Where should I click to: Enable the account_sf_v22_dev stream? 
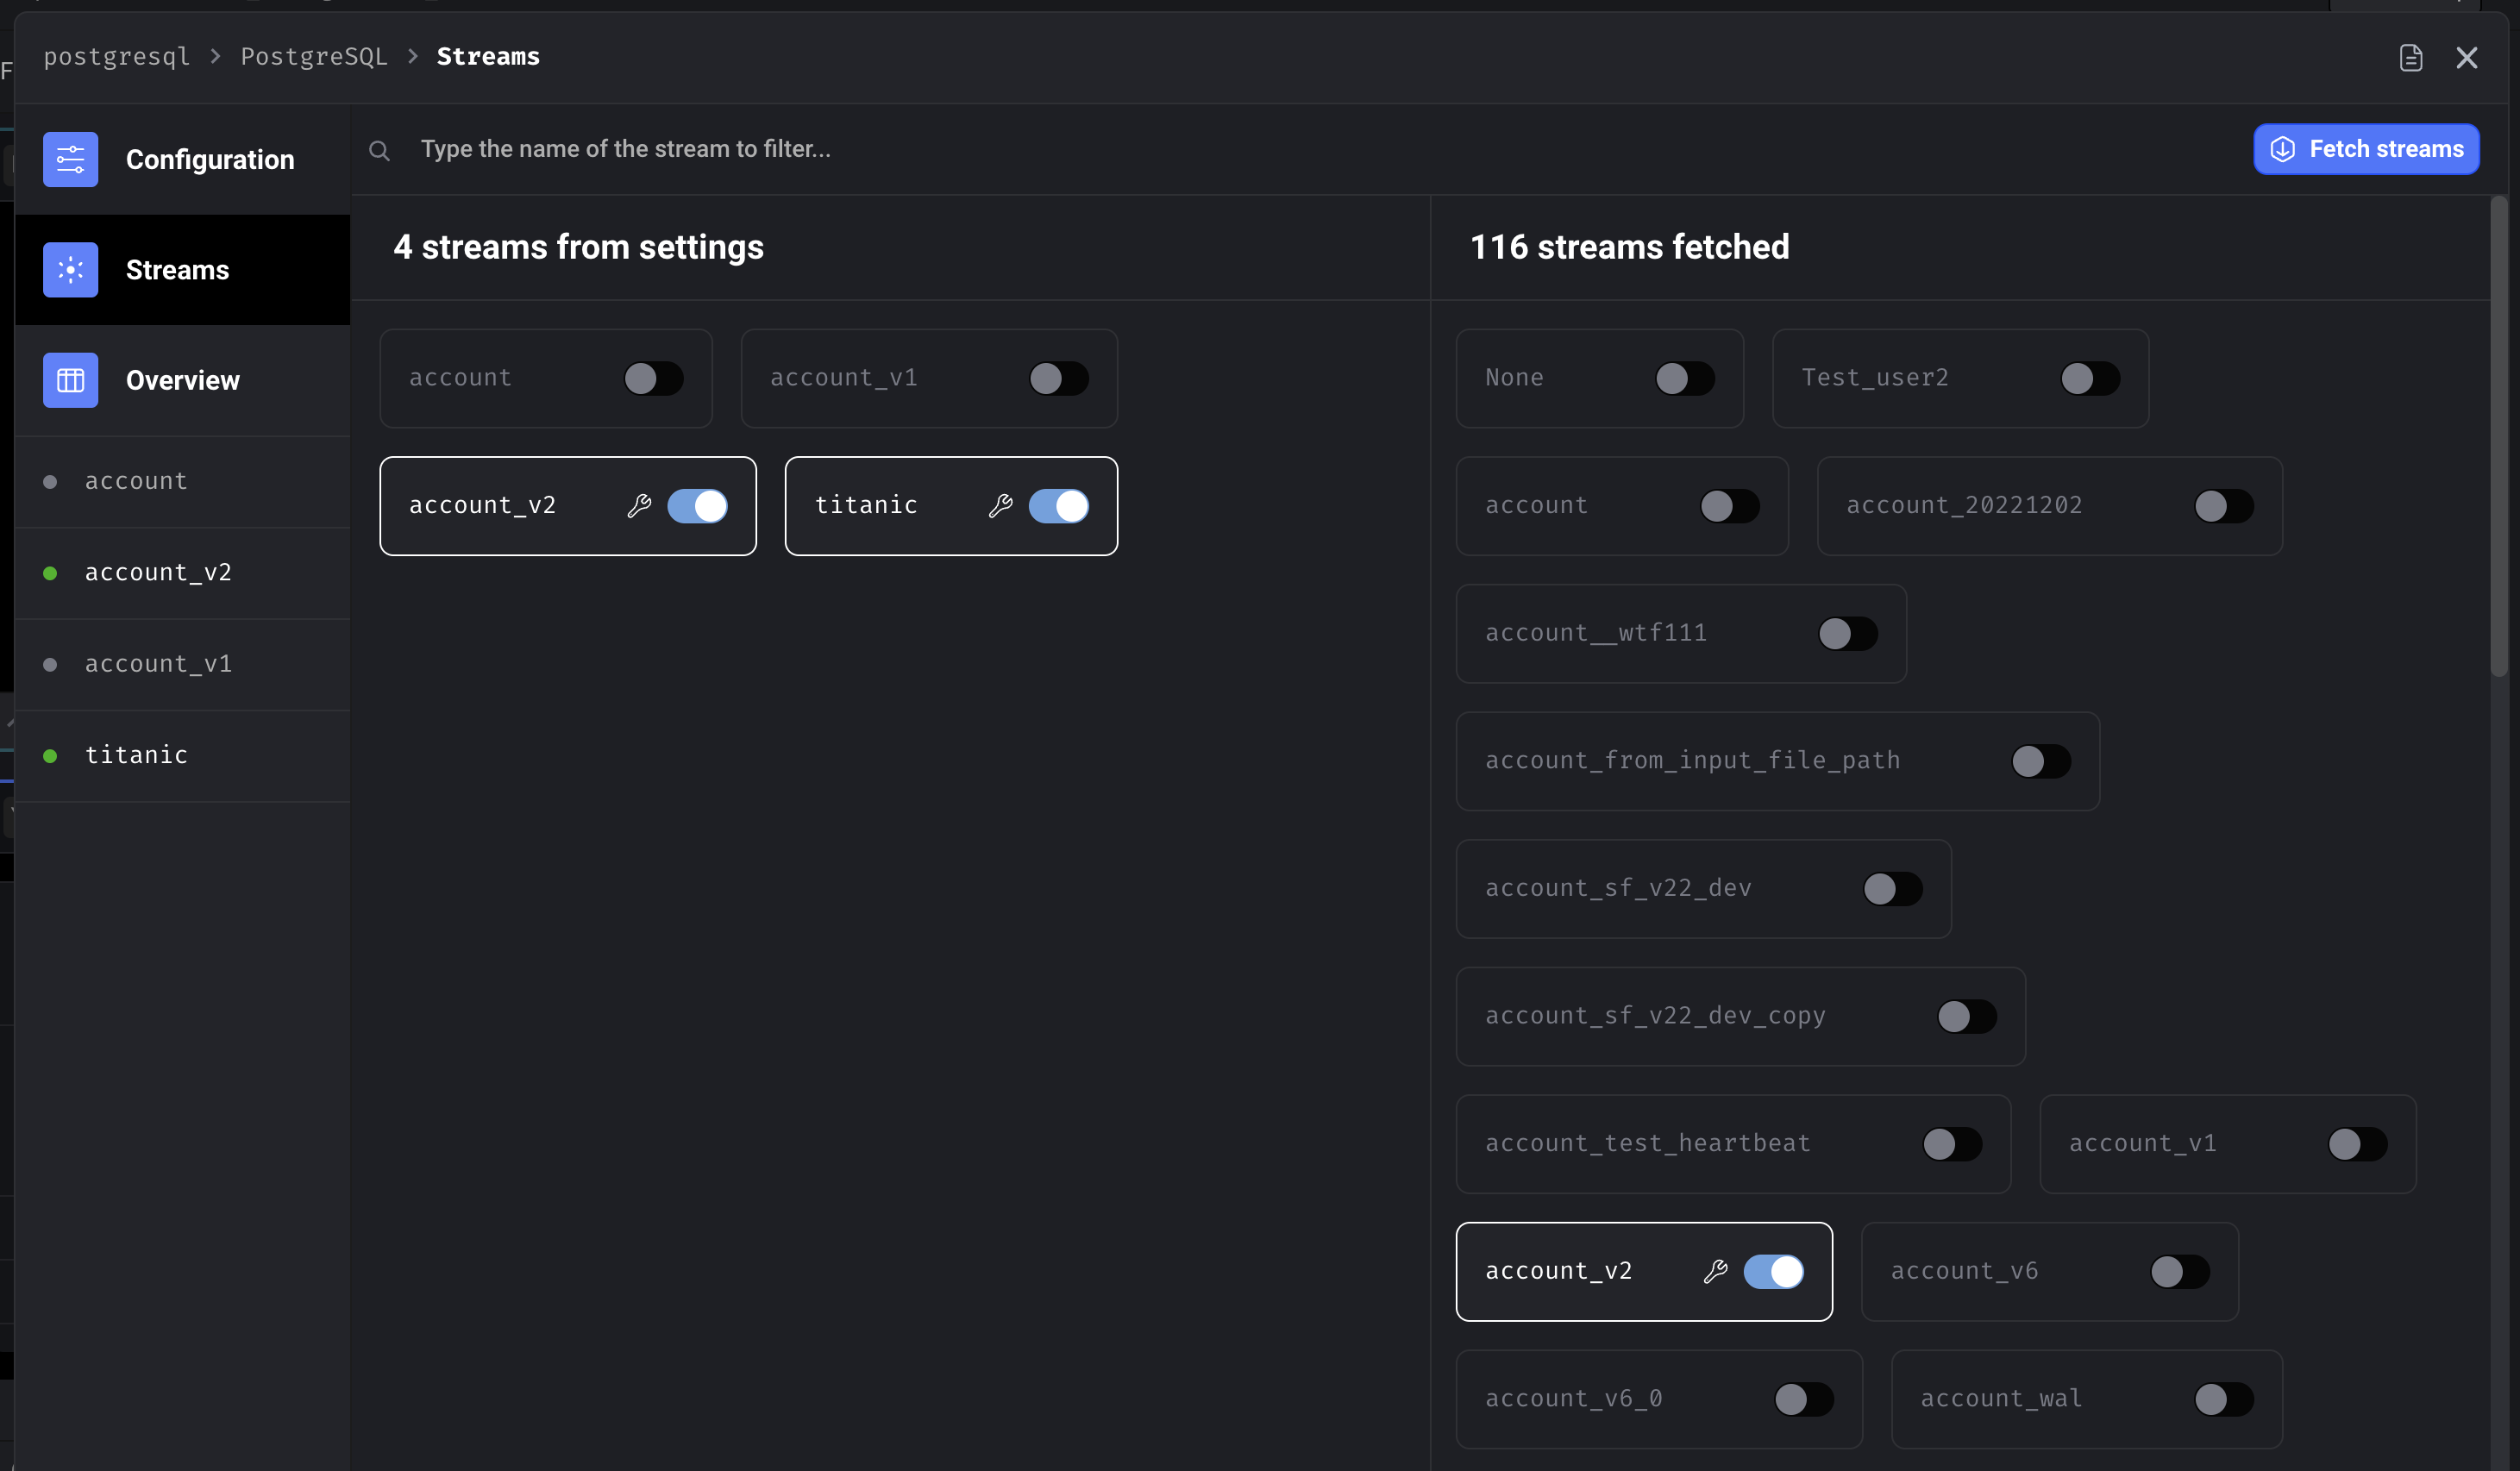click(x=1893, y=889)
